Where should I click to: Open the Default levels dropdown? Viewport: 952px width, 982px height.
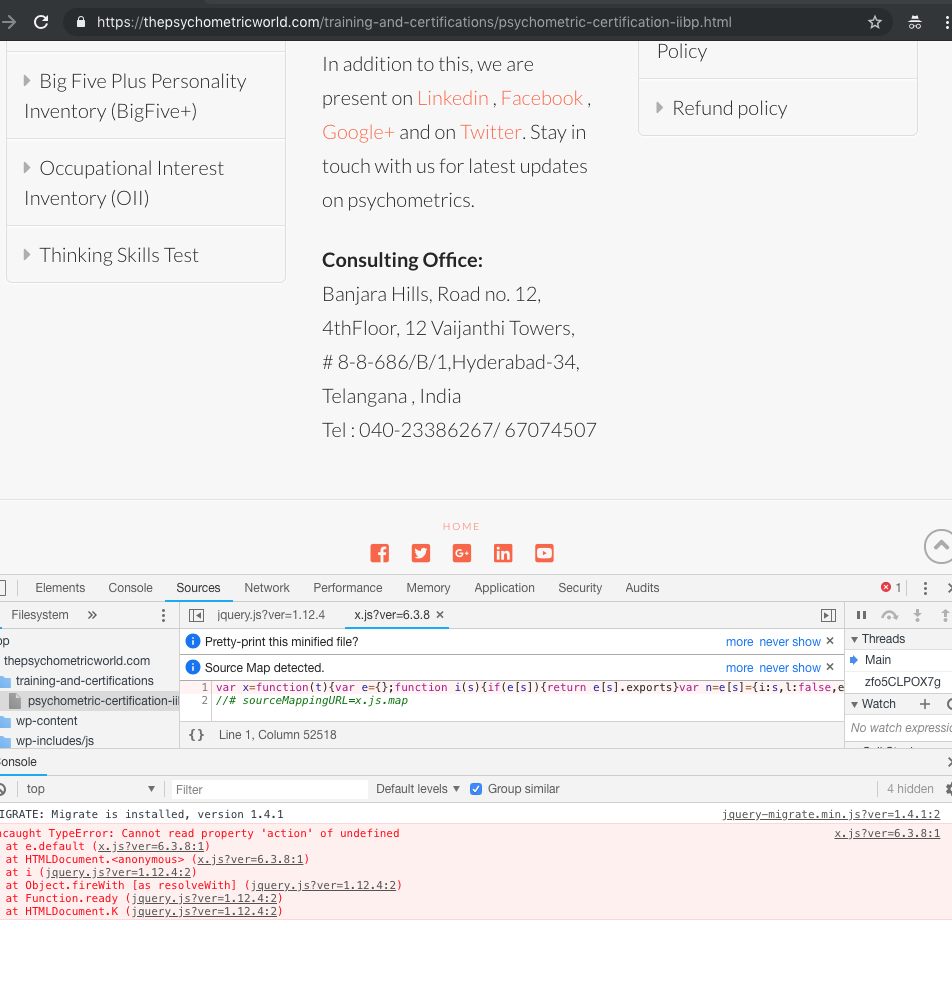coord(418,789)
